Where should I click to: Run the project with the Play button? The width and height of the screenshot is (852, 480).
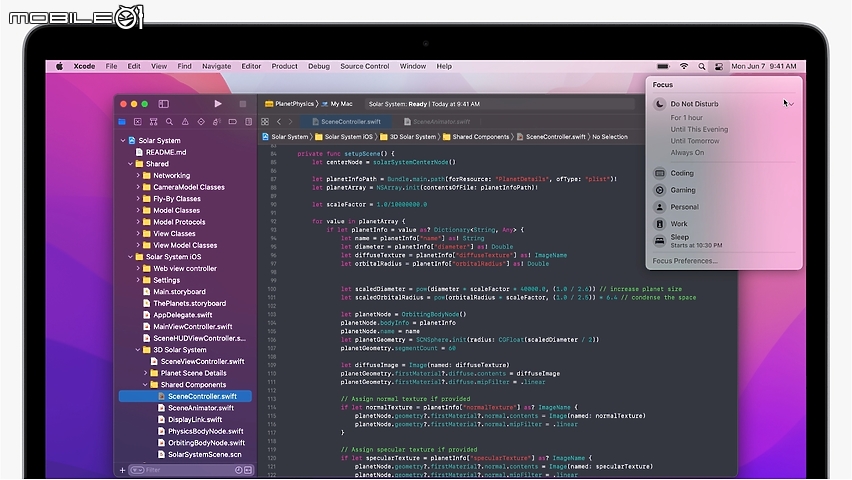tap(218, 104)
